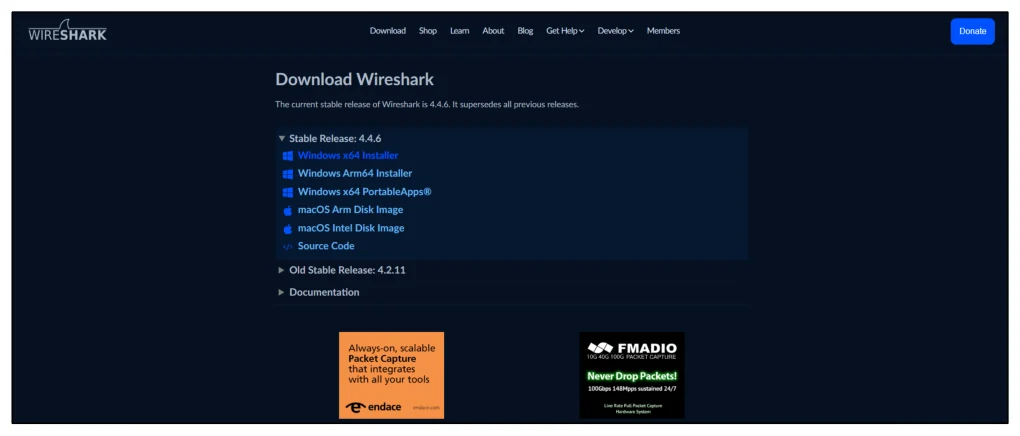Click the code icon beside Source Code
This screenshot has height=436, width=1020.
(x=288, y=247)
